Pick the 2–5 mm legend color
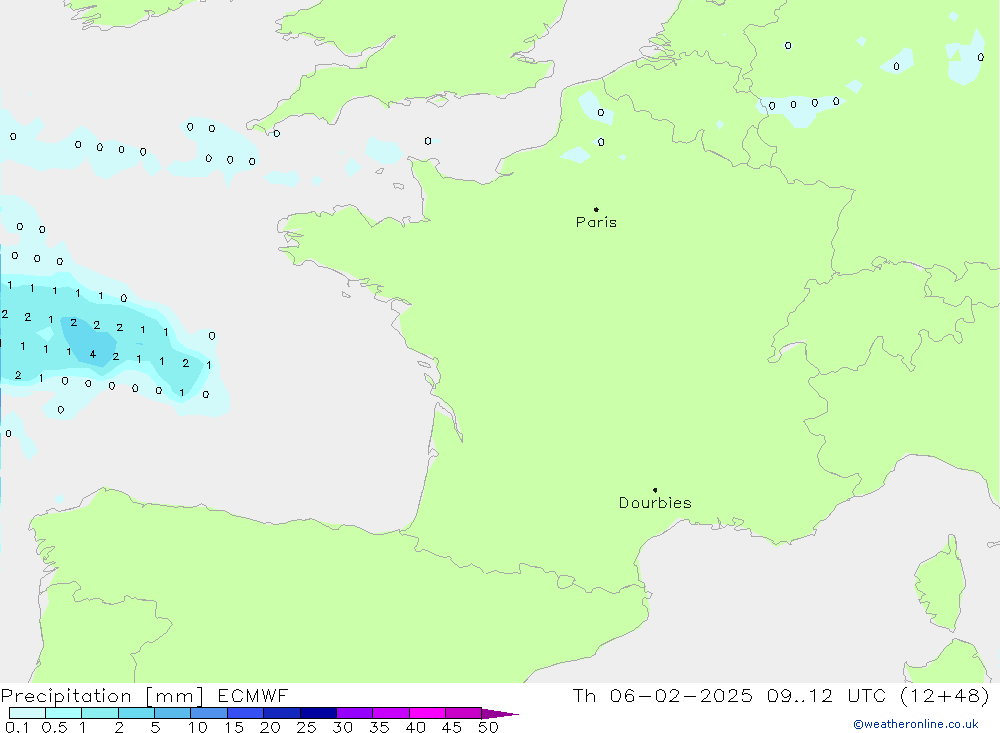The height and width of the screenshot is (733, 1000). click(x=136, y=713)
